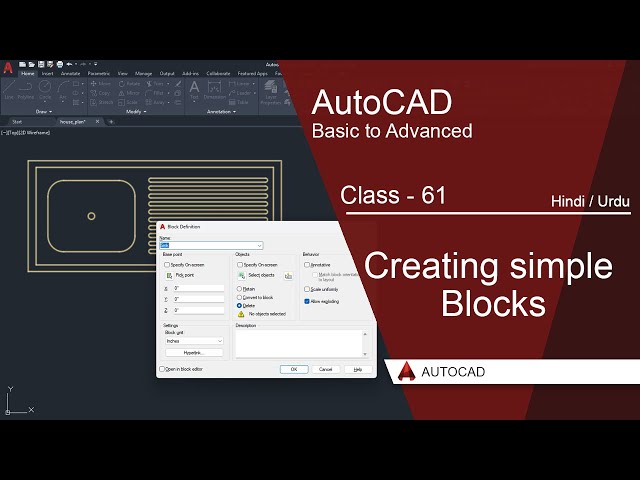Click the Save quick access icon
Screen dimensions: 640x480
(41, 64)
